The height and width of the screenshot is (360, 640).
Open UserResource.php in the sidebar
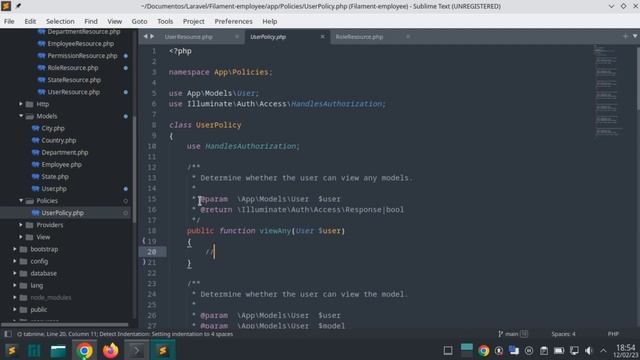pyautogui.click(x=73, y=92)
